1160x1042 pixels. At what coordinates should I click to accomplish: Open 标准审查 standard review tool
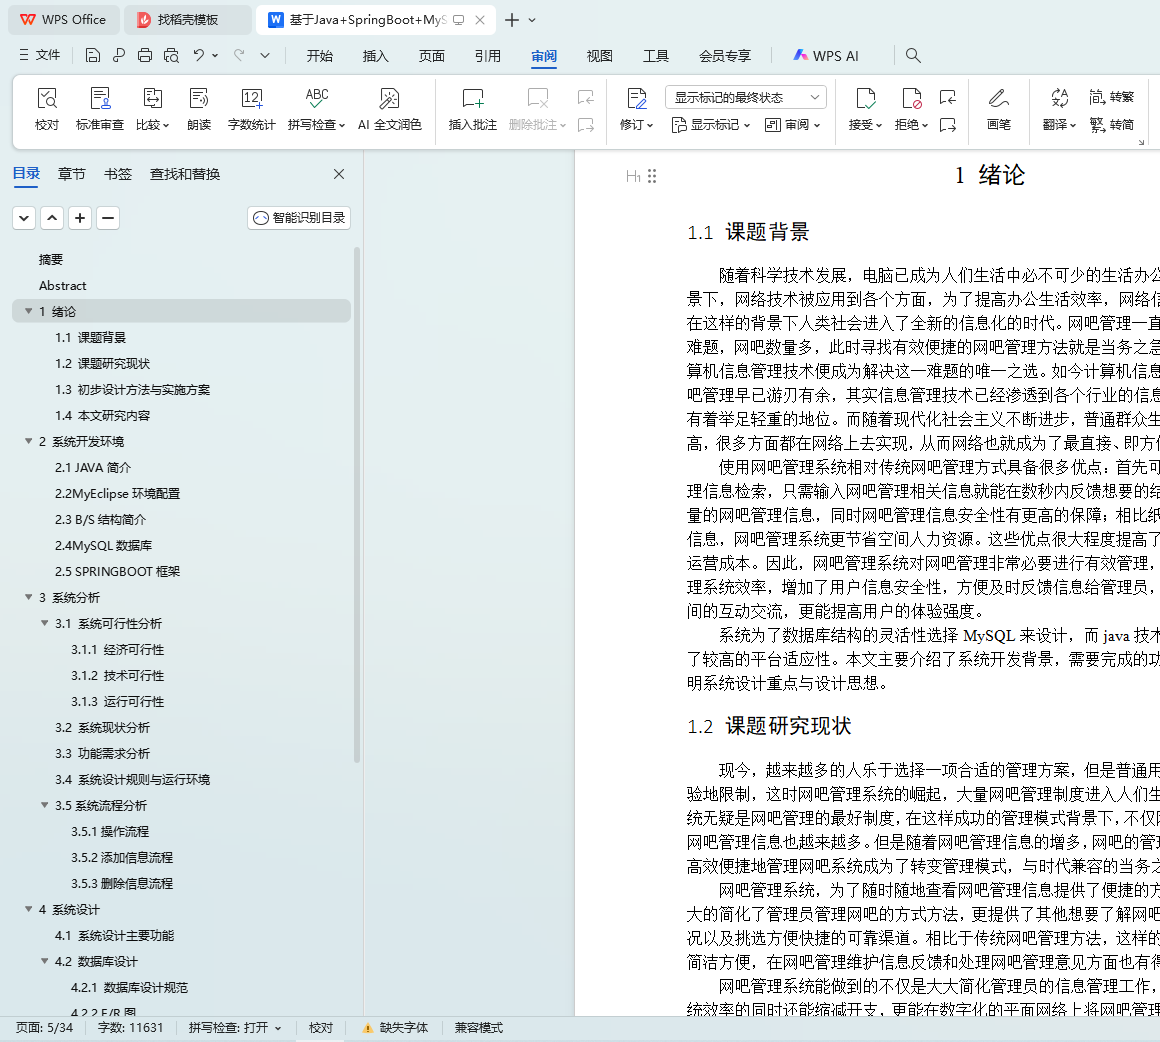click(x=100, y=109)
